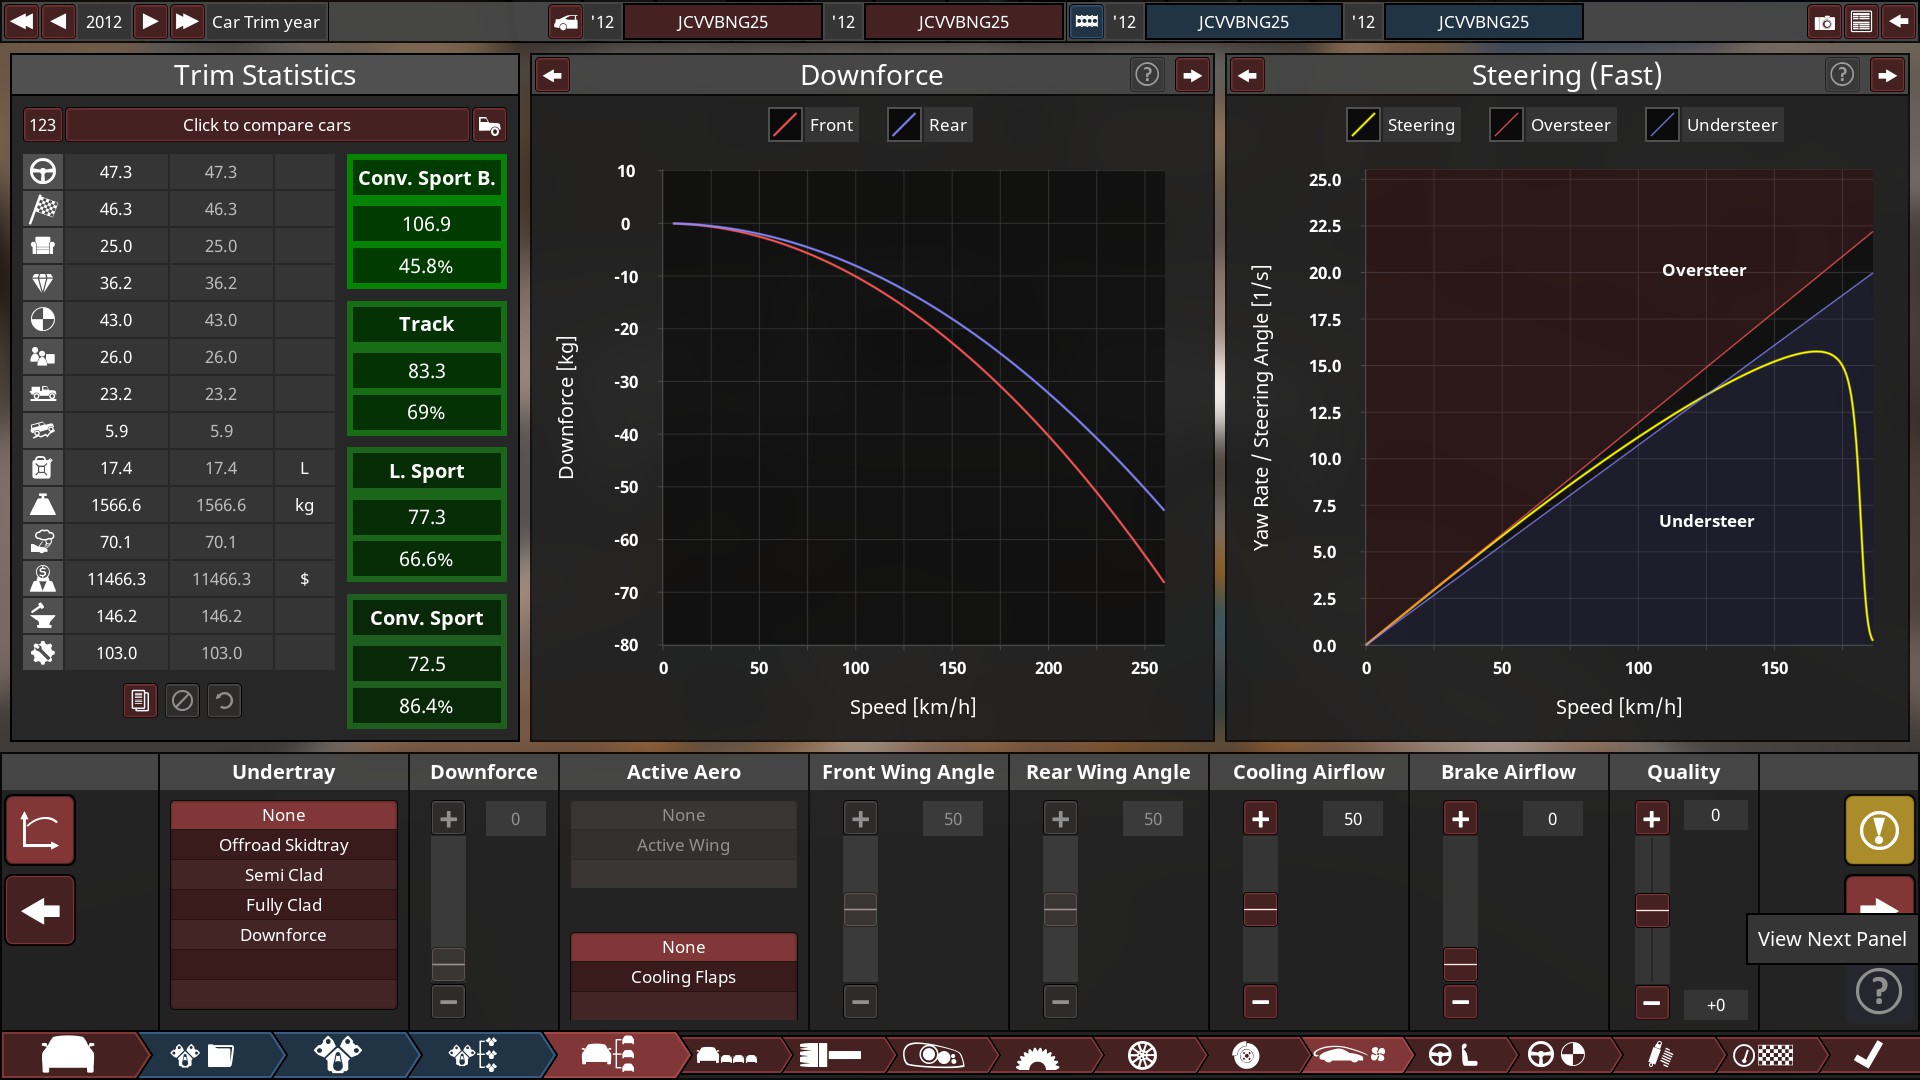Image resolution: width=1920 pixels, height=1080 pixels.
Task: Open the car model tab in bottom bar
Action: pyautogui.click(x=68, y=1055)
